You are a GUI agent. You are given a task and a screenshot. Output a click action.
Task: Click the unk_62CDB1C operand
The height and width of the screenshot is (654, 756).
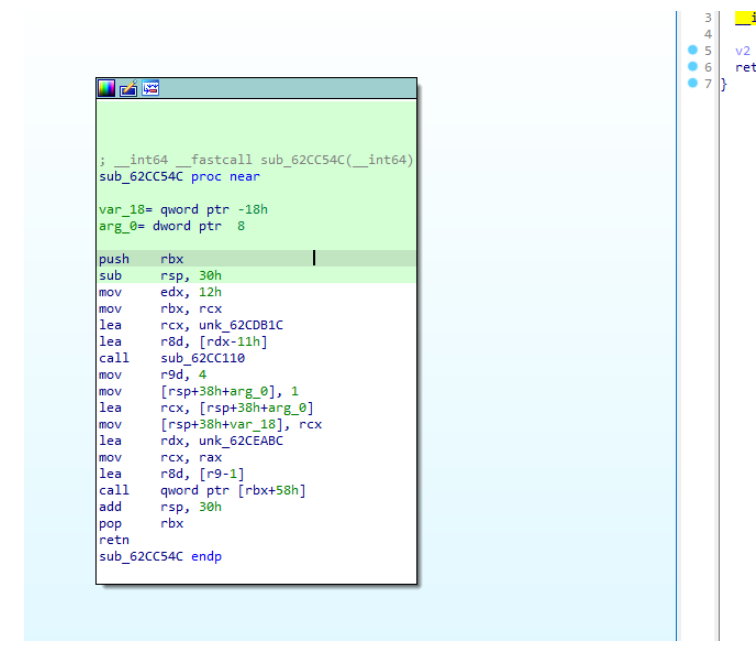(x=241, y=325)
